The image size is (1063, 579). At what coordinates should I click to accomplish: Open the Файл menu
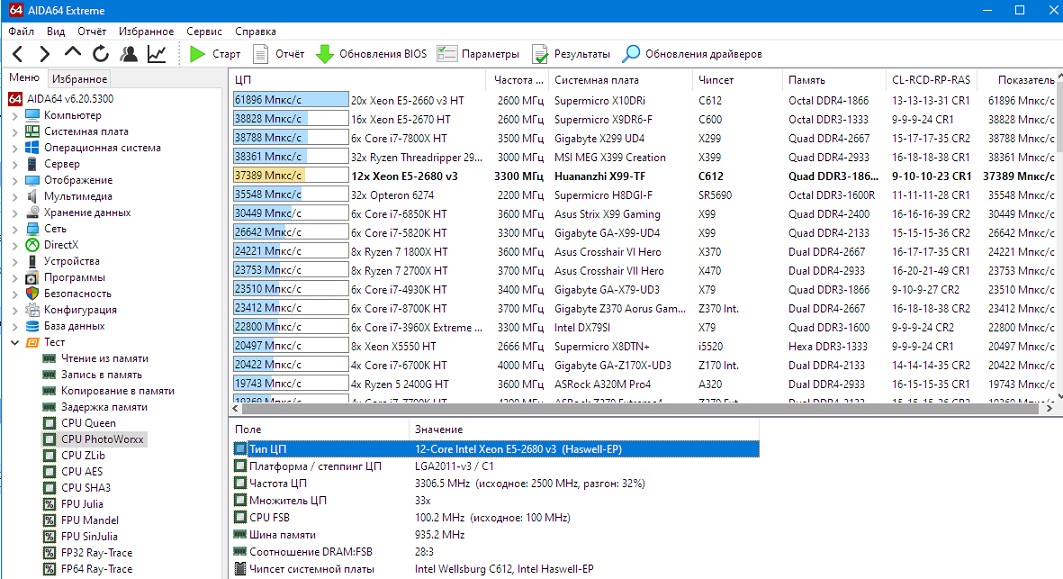click(21, 31)
